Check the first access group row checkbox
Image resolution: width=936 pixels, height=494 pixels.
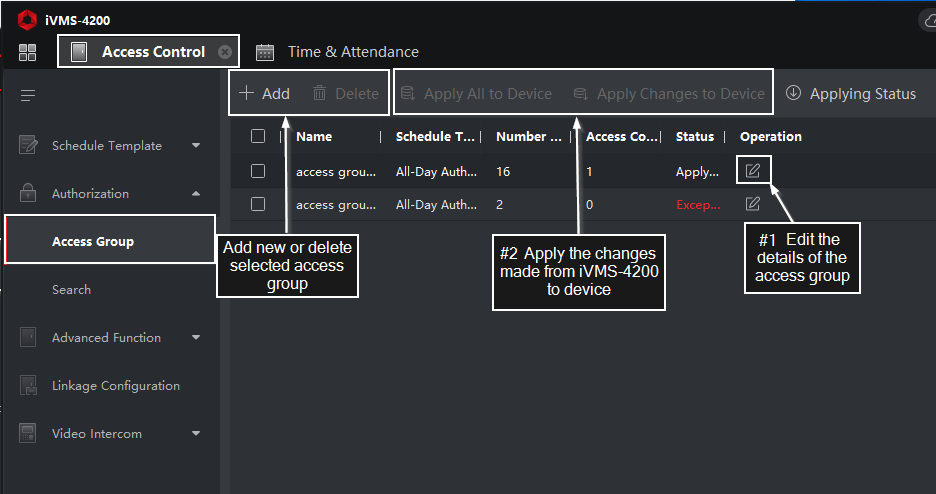[x=258, y=171]
